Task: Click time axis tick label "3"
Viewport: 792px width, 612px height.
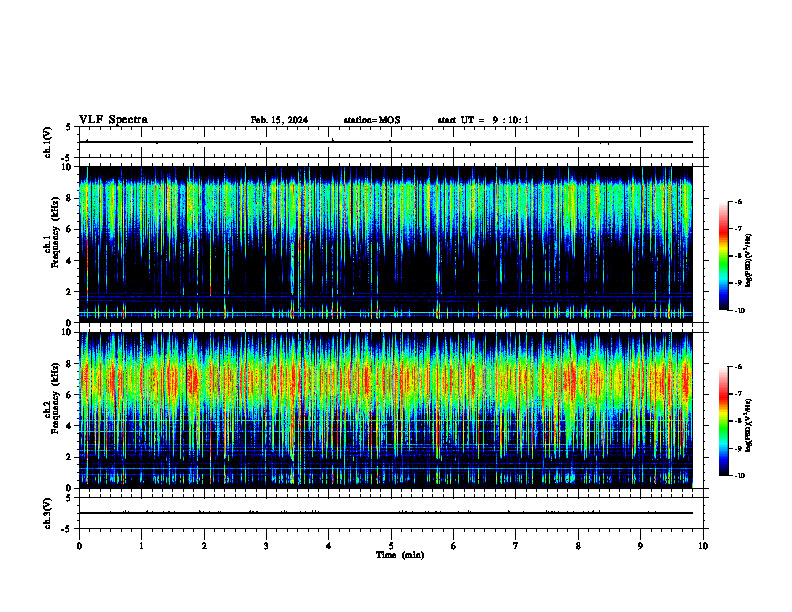Action: click(266, 546)
